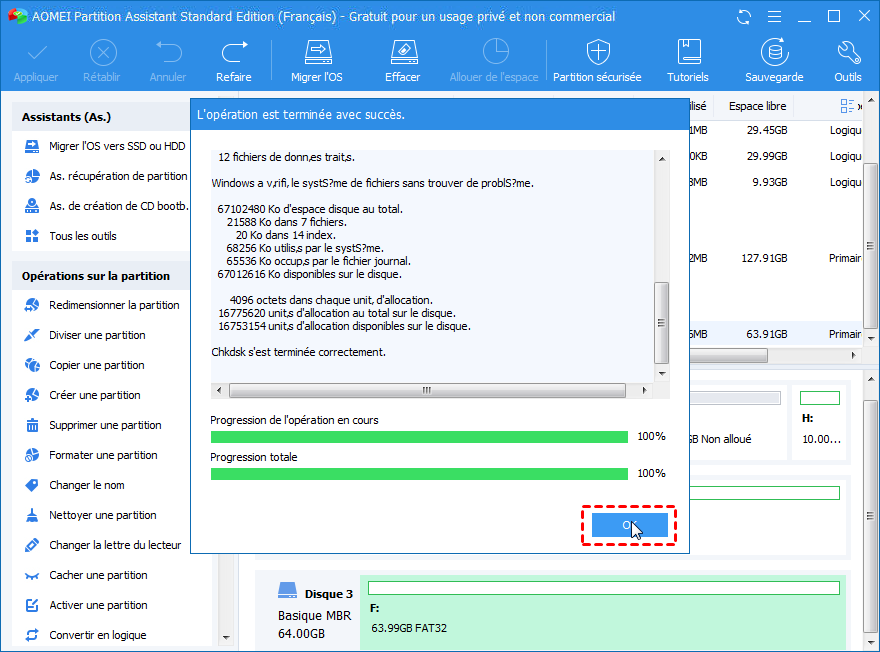Open the hamburger menu in title bar
Viewport: 880px width, 652px height.
tap(774, 17)
